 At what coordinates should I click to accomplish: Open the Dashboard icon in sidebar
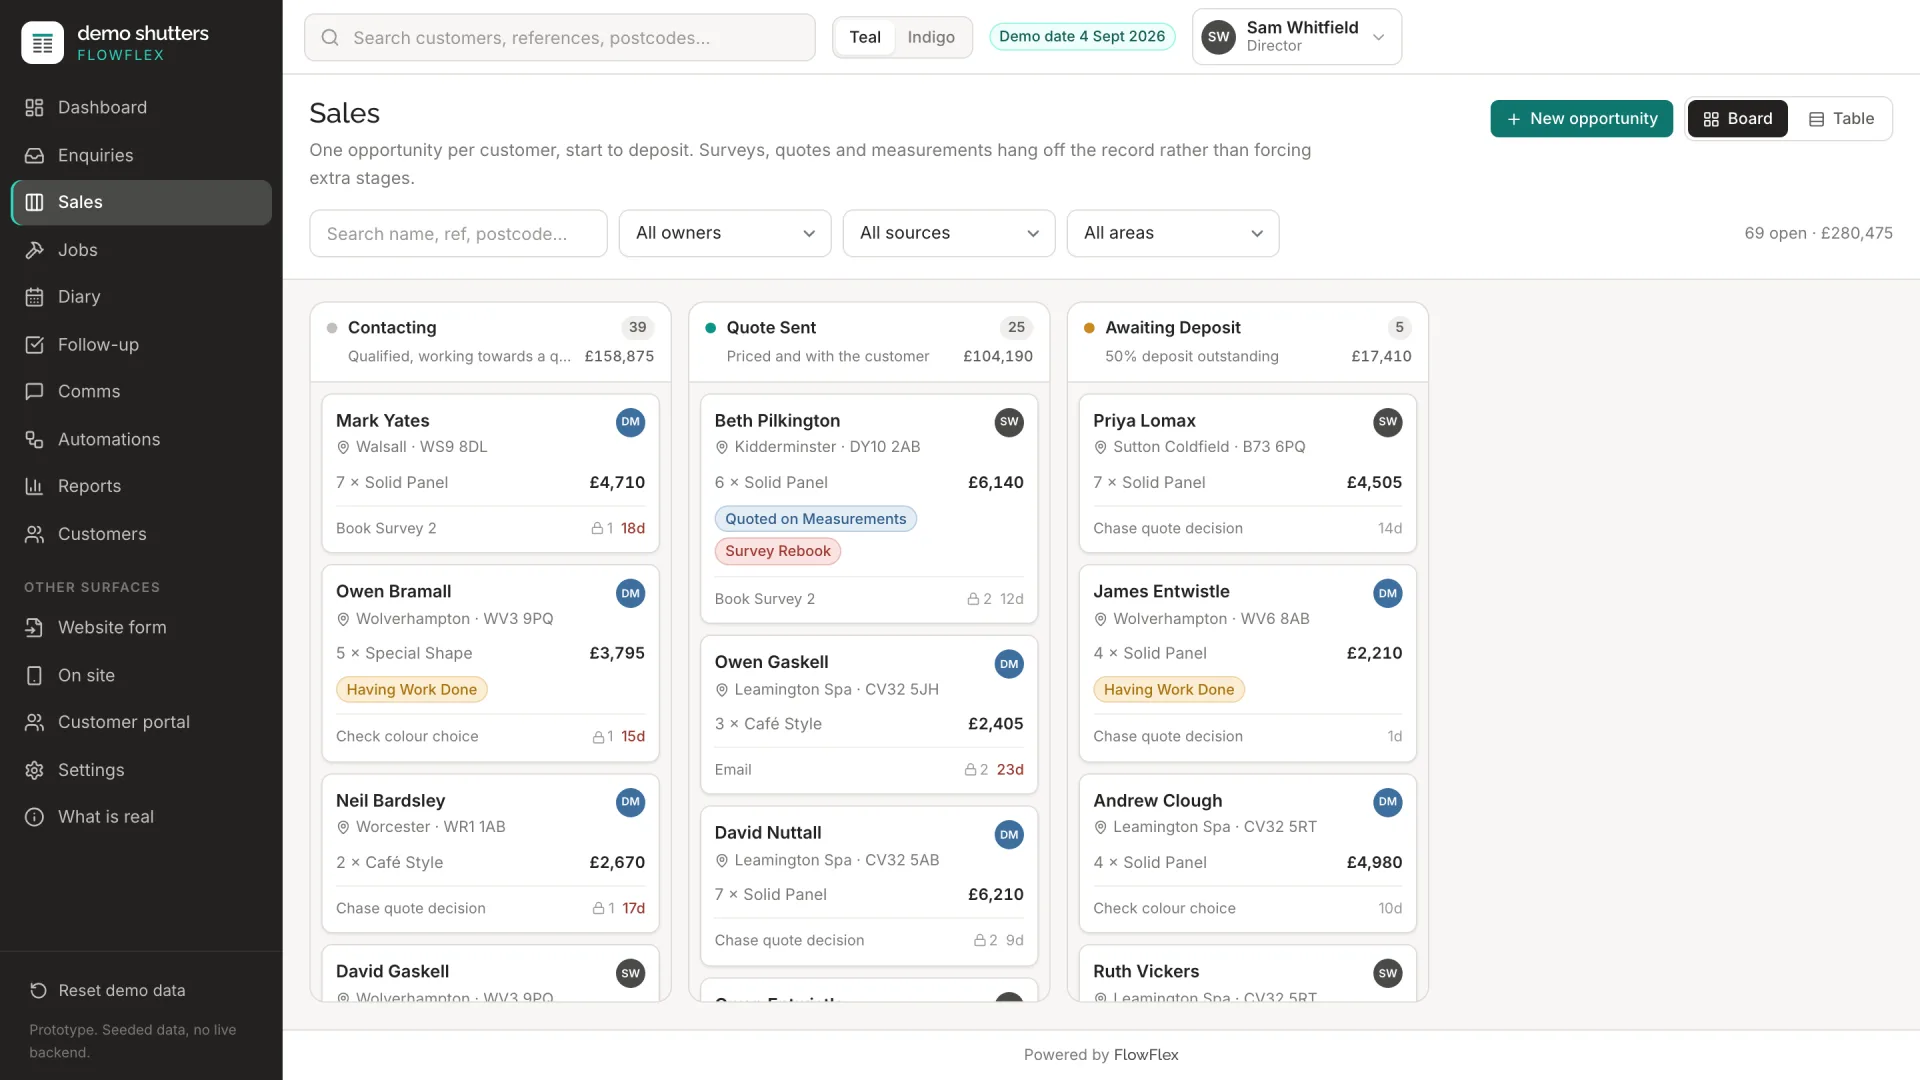[x=34, y=108]
